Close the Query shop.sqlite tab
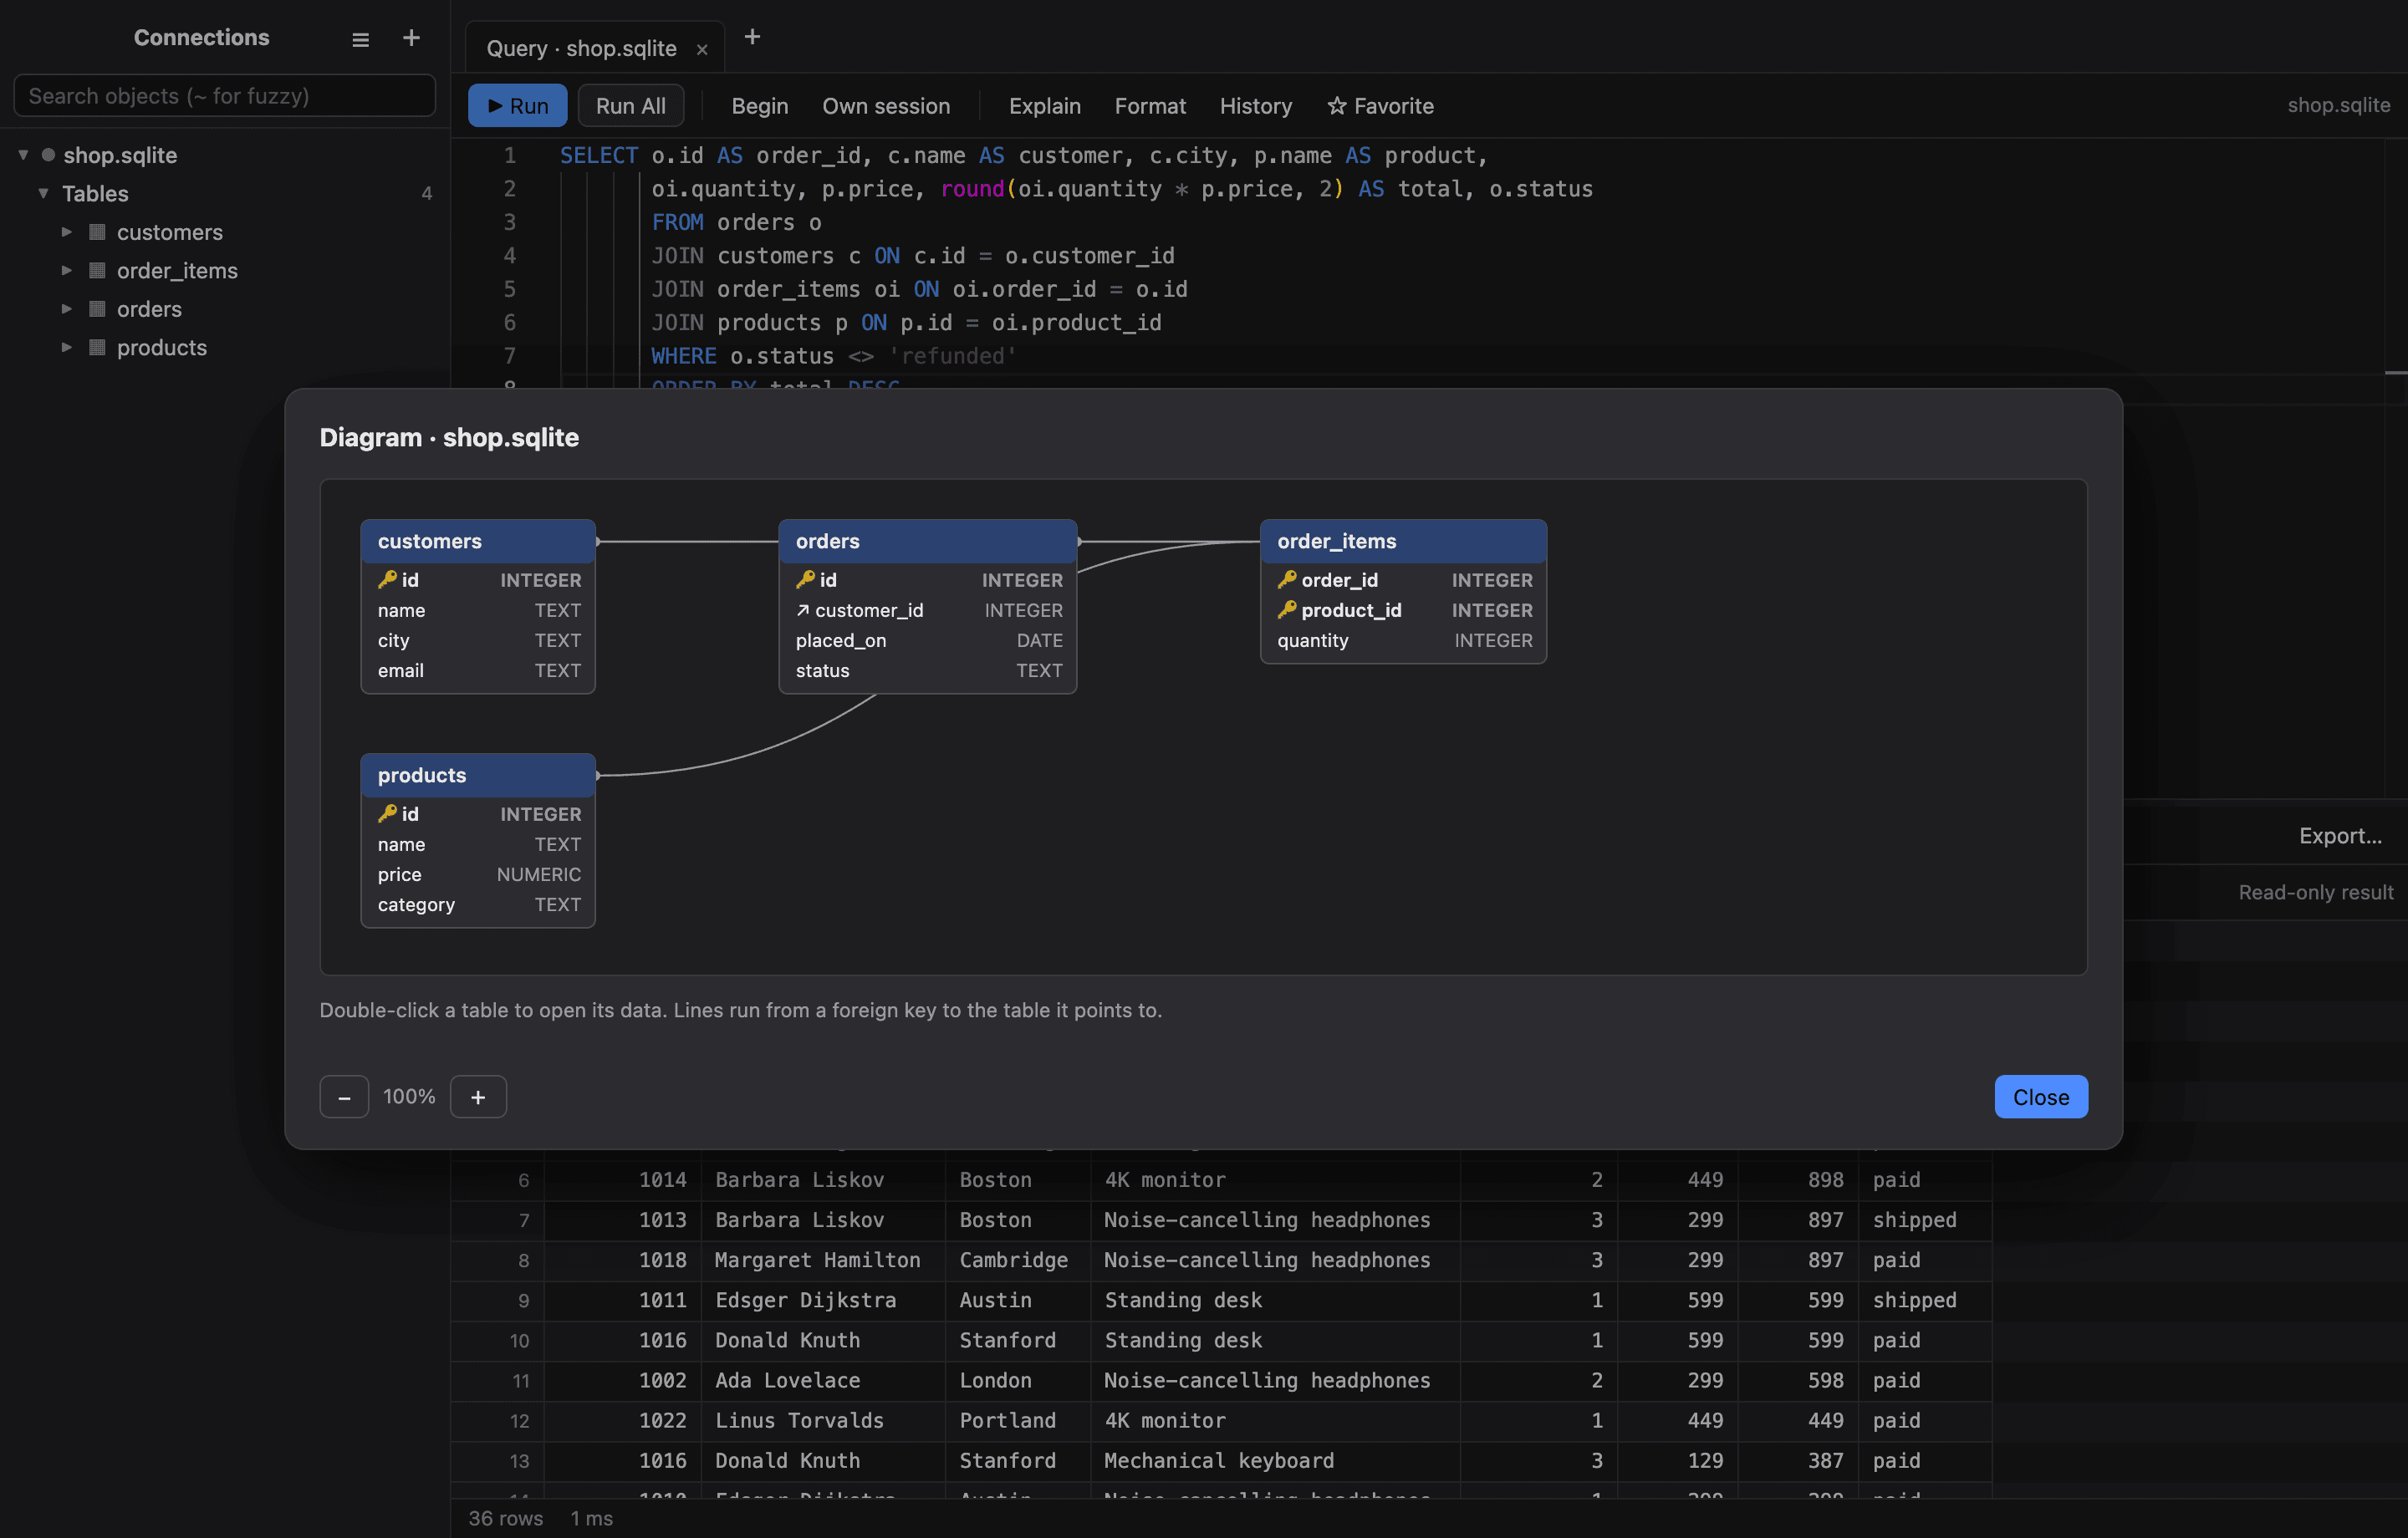This screenshot has width=2408, height=1538. point(702,49)
